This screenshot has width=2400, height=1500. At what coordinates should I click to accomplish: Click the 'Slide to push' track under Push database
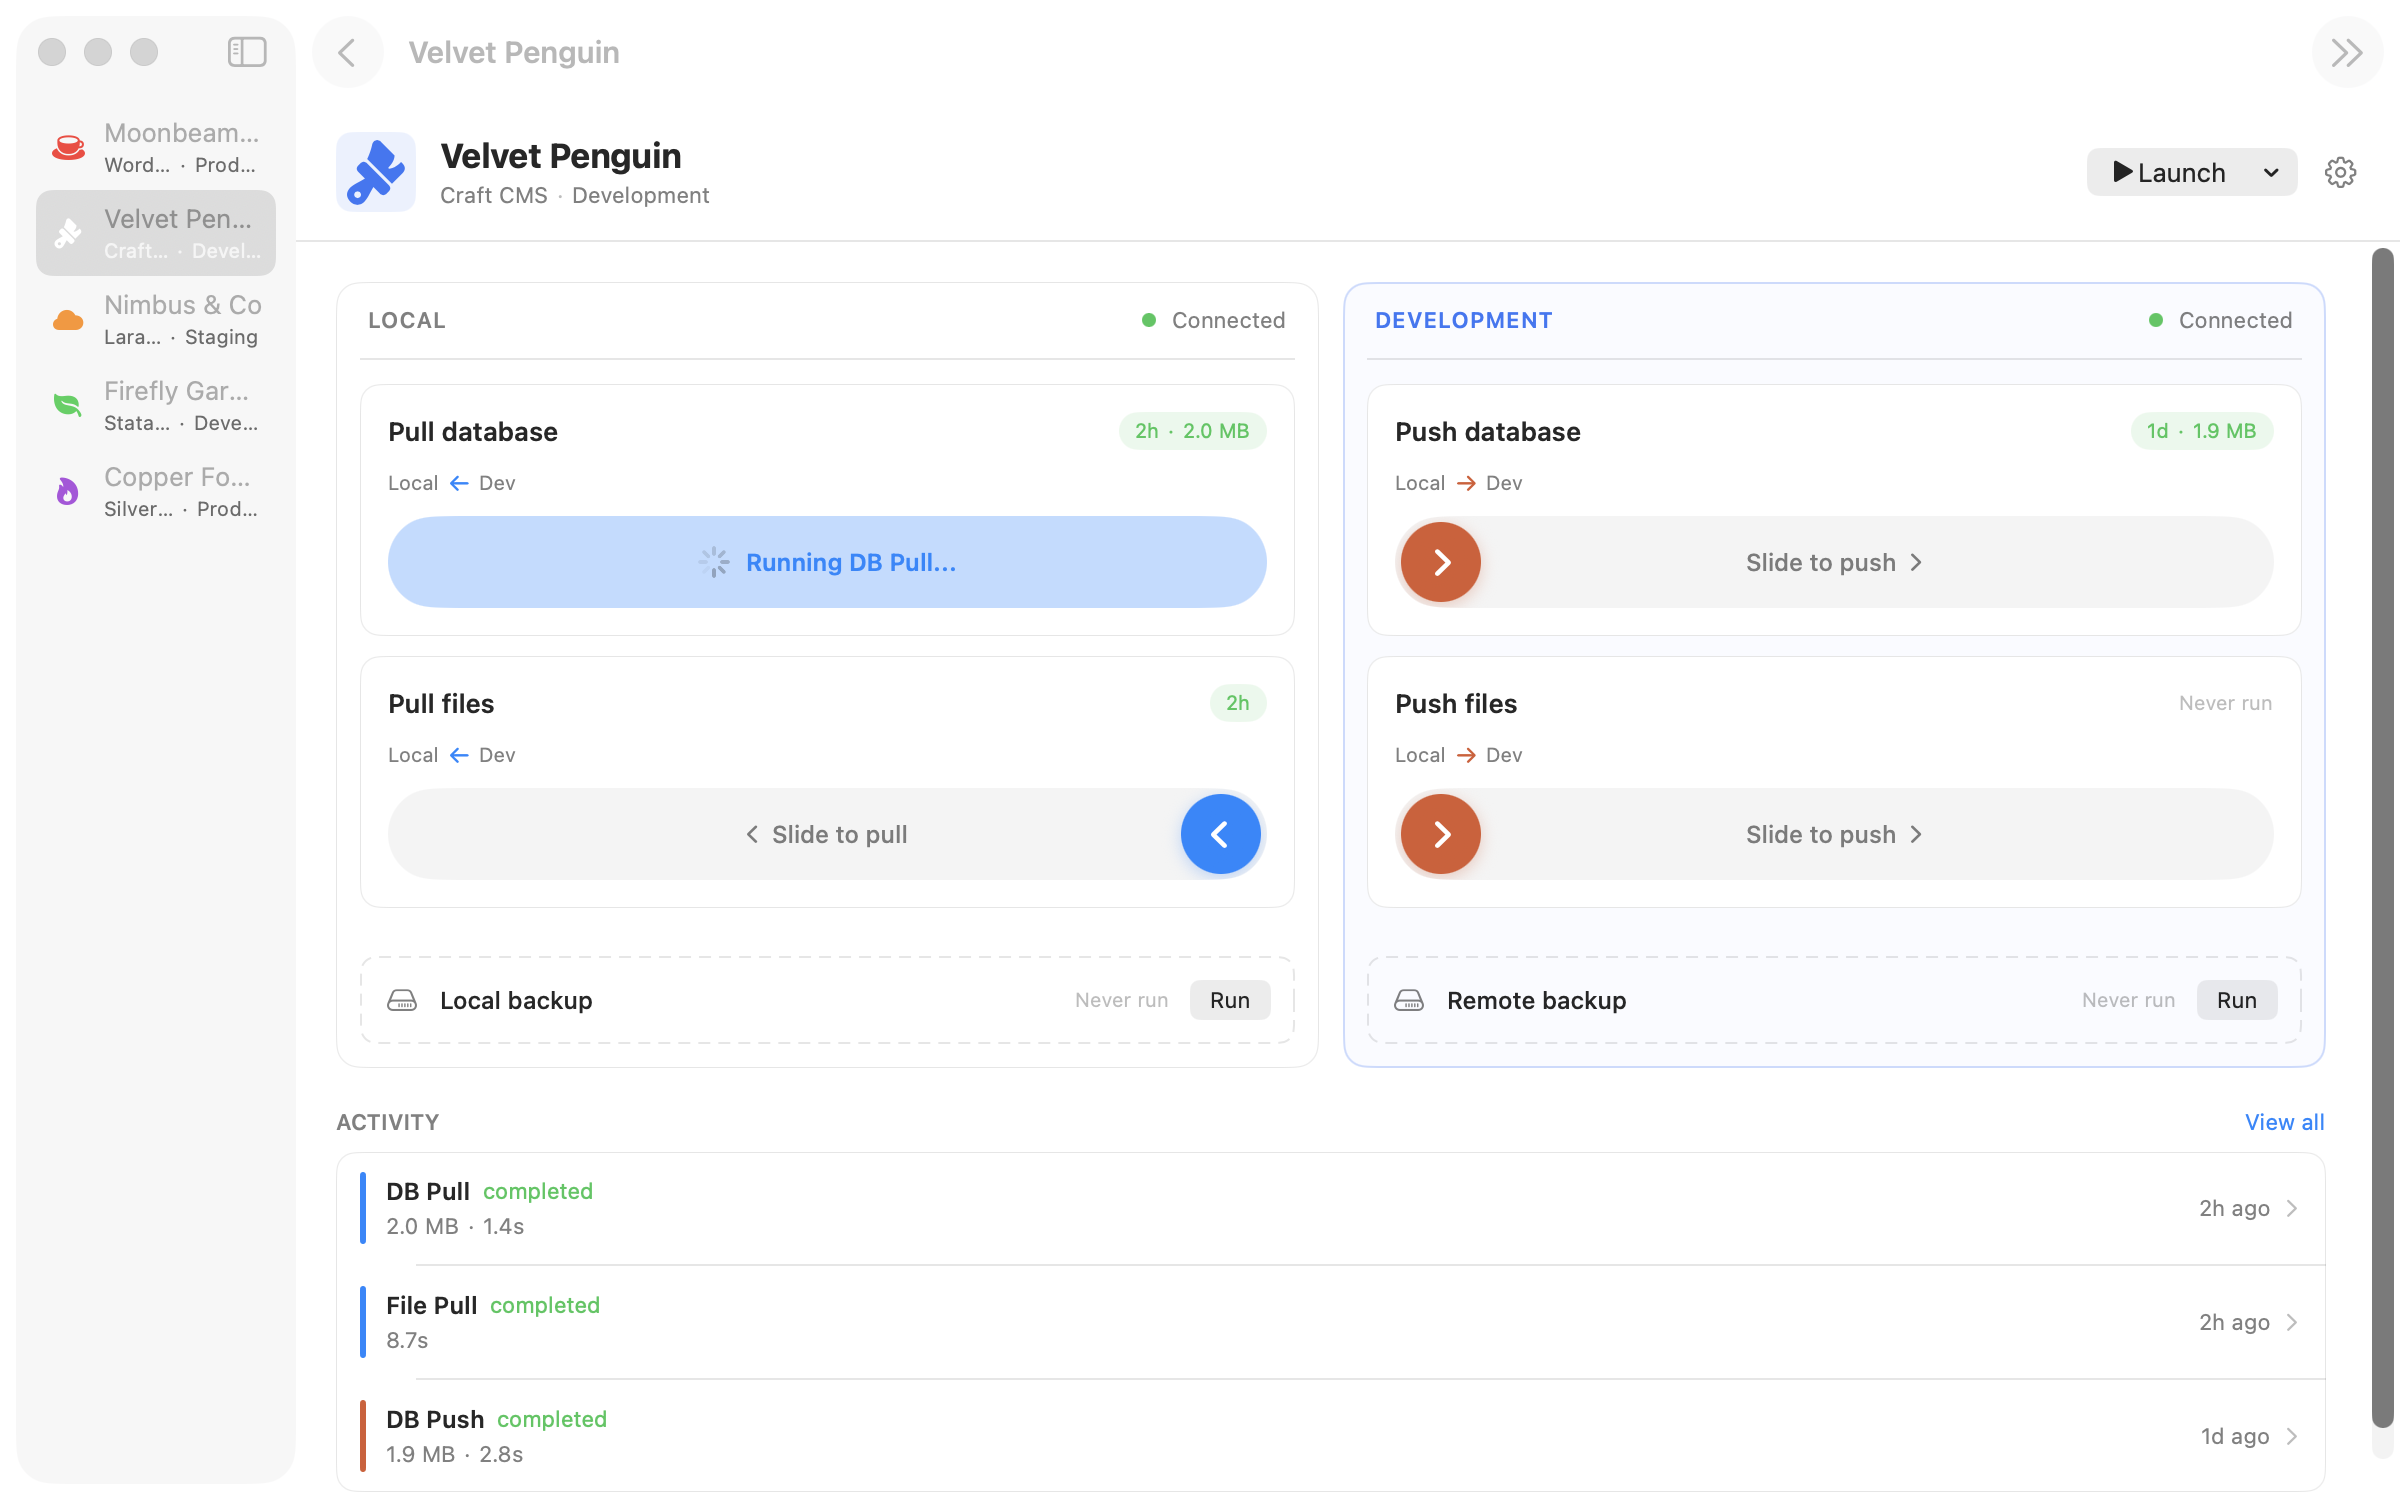(x=1834, y=562)
